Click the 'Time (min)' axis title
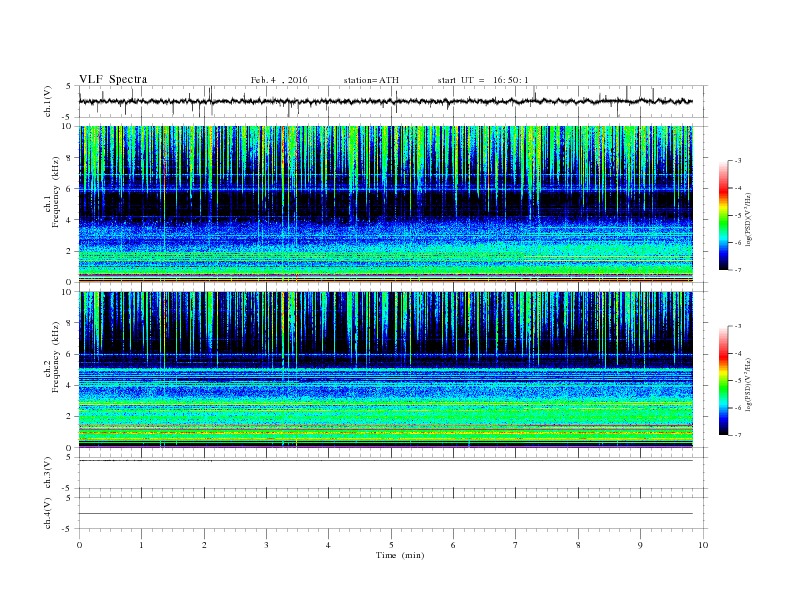The height and width of the screenshot is (612, 792). point(400,555)
